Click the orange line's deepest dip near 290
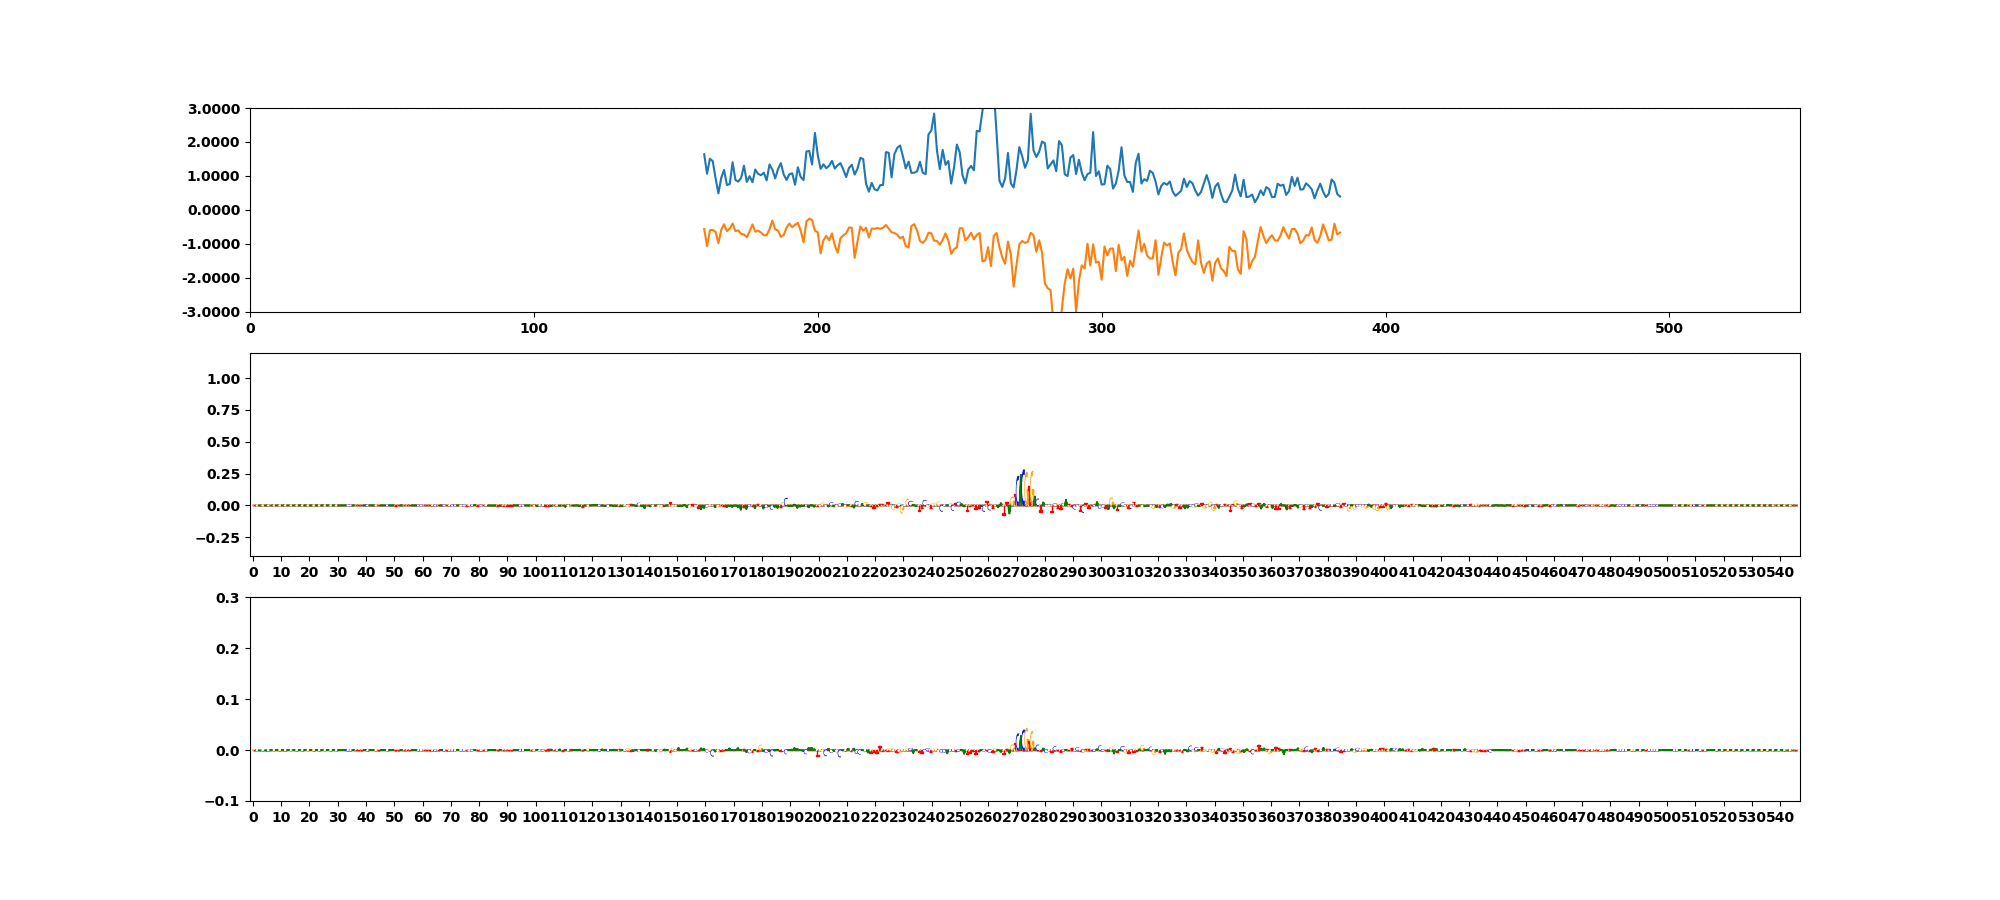This screenshot has width=2000, height=900. (x=1075, y=308)
